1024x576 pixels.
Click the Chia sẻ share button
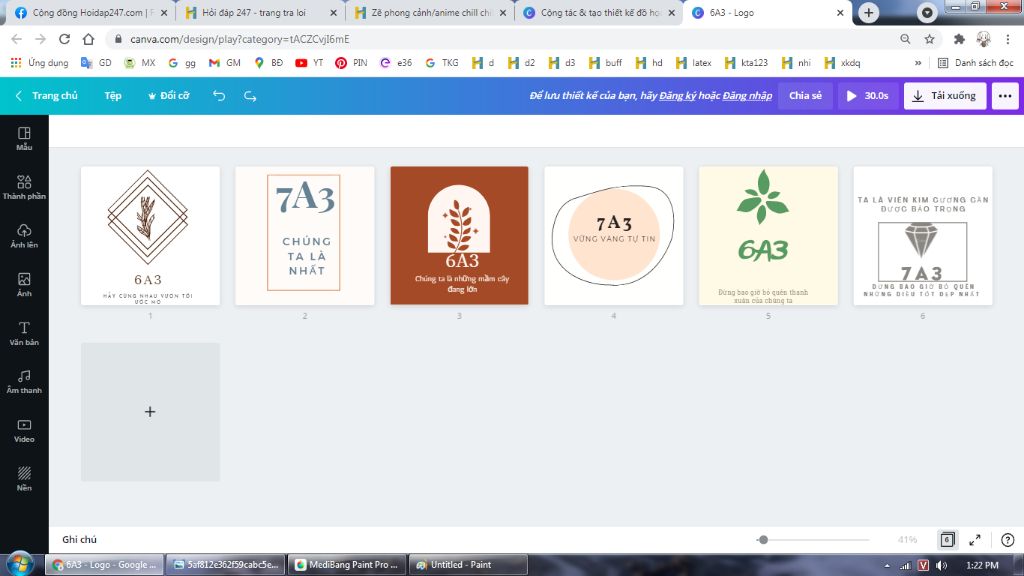click(805, 95)
